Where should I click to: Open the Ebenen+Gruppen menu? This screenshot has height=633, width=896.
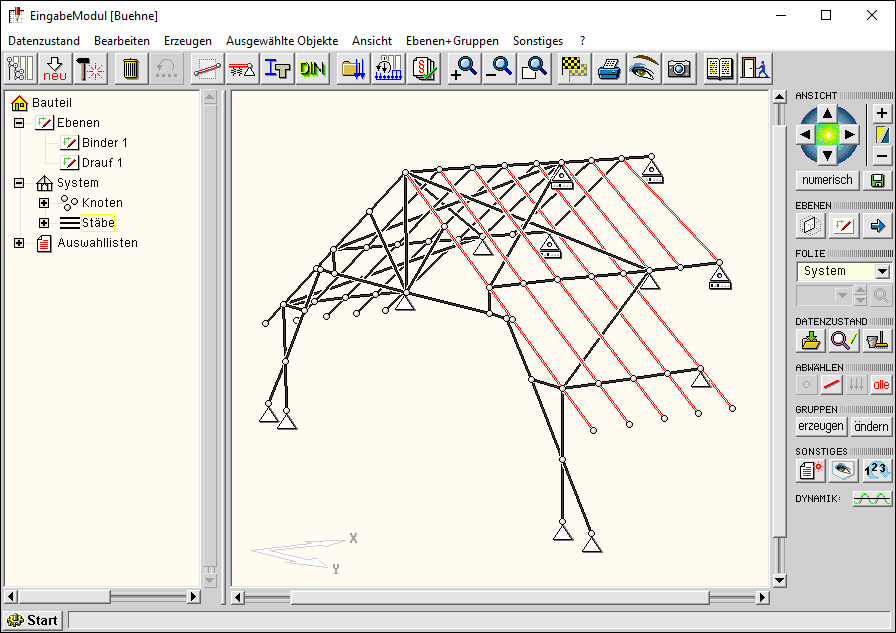(452, 41)
